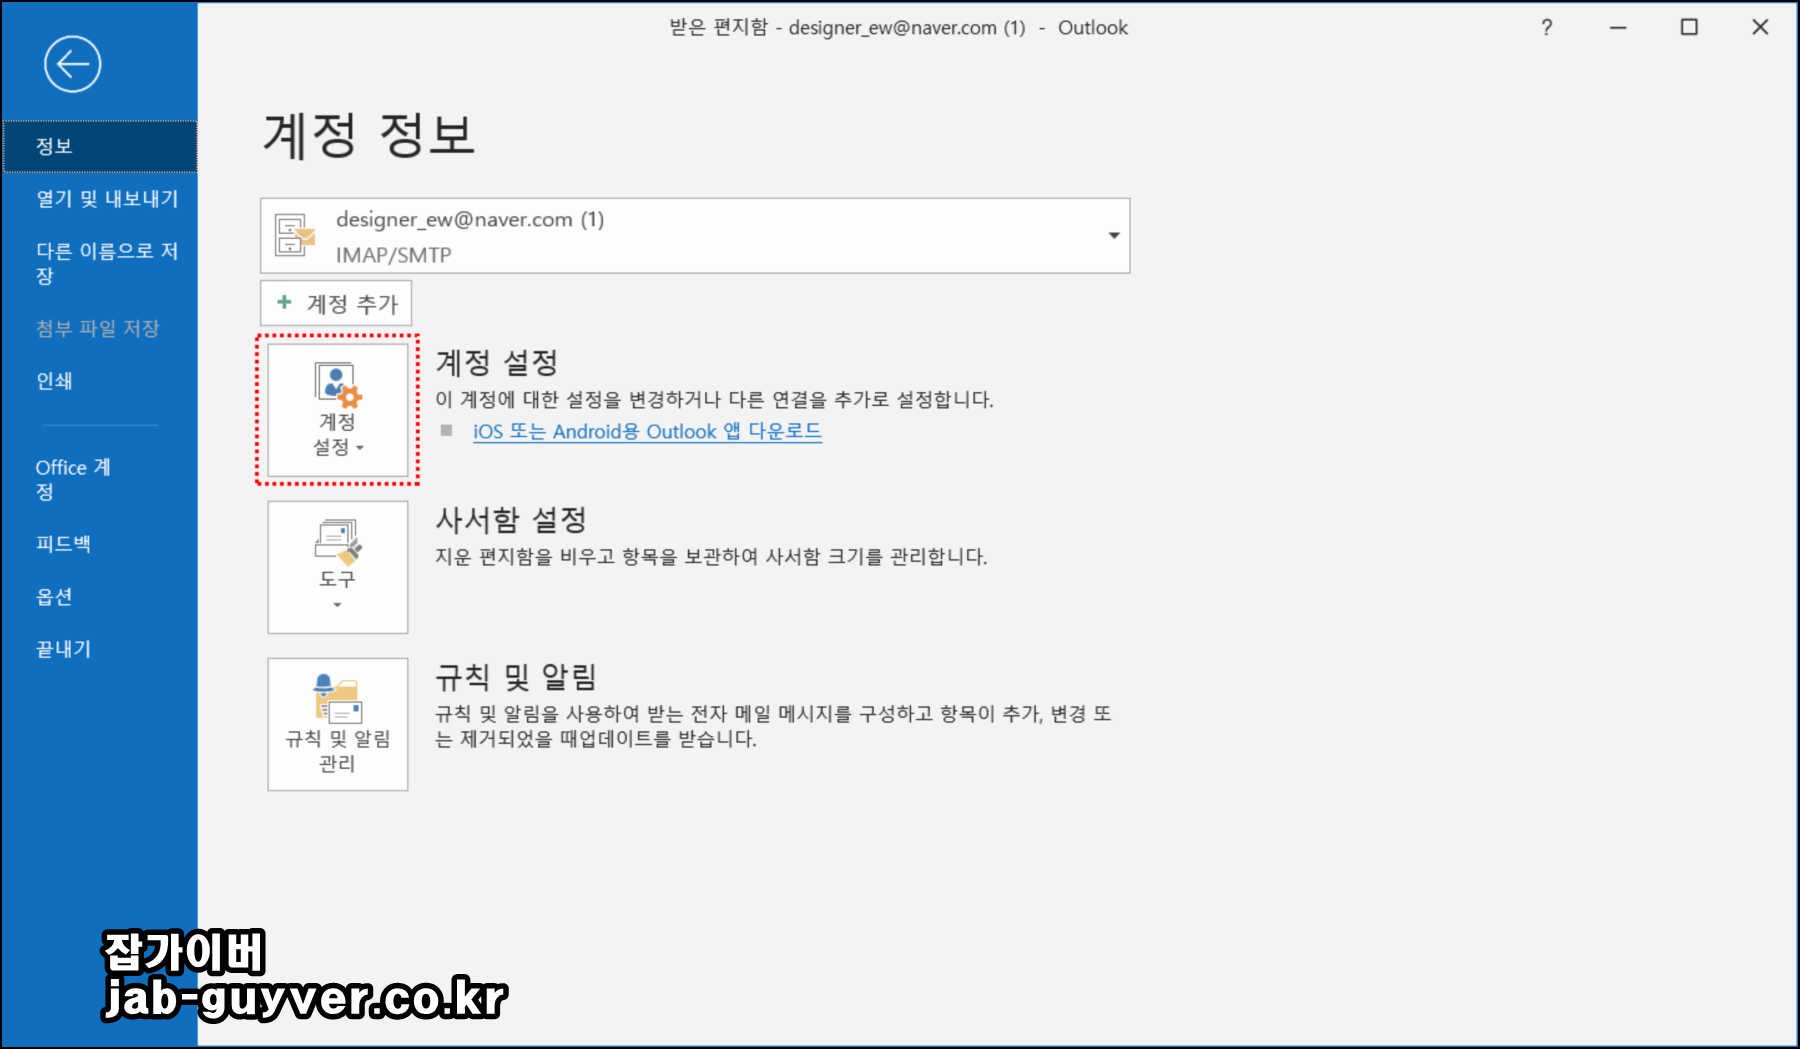Click the account icon beside designer_ew@naver.com
Screen dimensions: 1800x1049
pyautogui.click(x=295, y=235)
